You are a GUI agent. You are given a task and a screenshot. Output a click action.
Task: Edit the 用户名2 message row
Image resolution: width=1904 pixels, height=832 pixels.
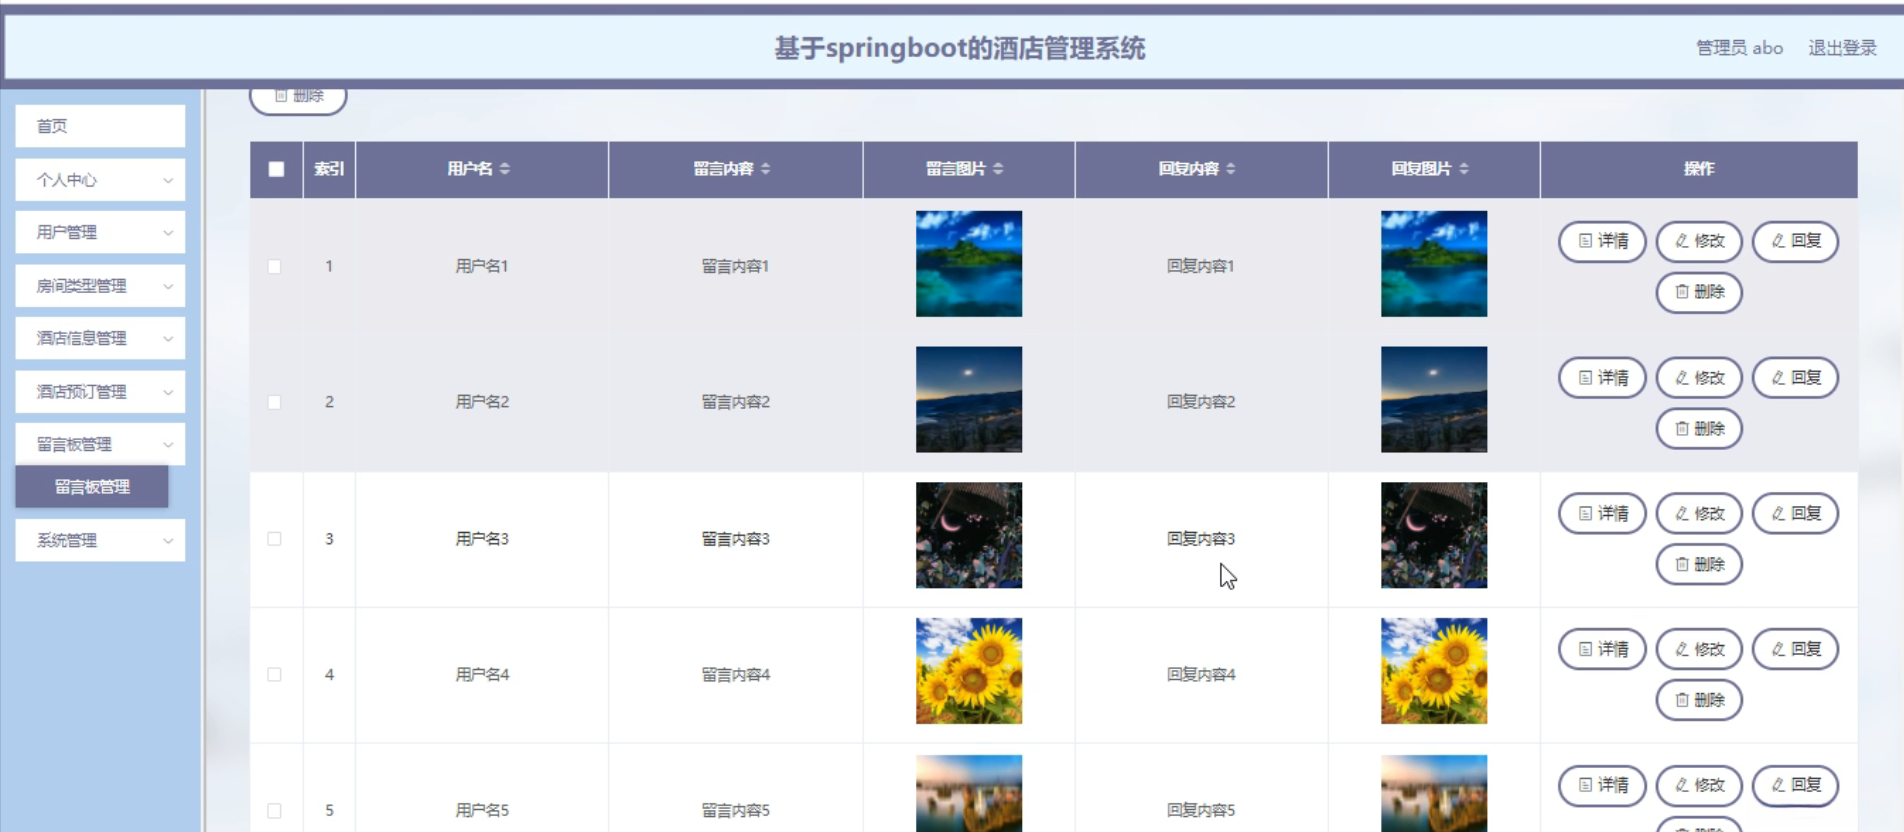[1699, 378]
